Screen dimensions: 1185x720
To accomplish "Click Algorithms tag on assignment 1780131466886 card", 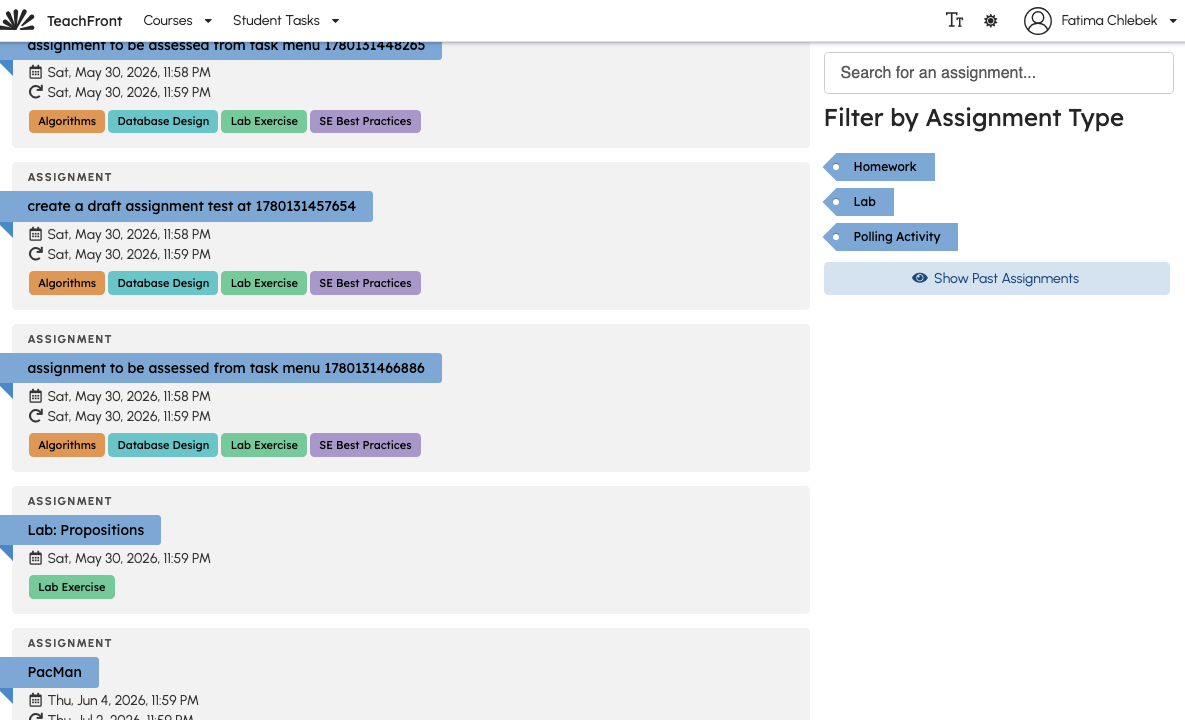I will [x=67, y=445].
